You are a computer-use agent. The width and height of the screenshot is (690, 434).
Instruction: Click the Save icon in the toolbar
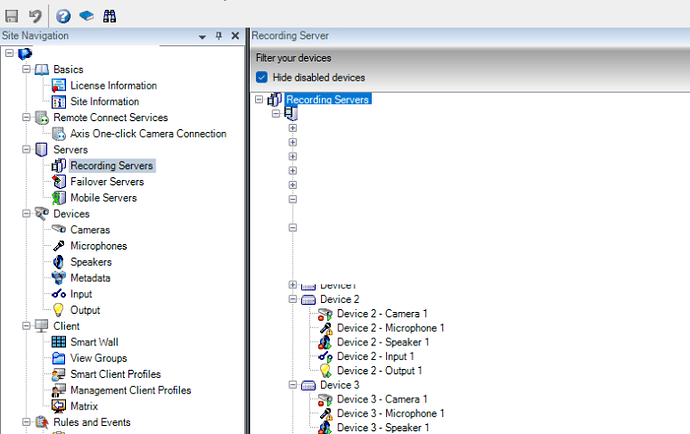pyautogui.click(x=13, y=16)
